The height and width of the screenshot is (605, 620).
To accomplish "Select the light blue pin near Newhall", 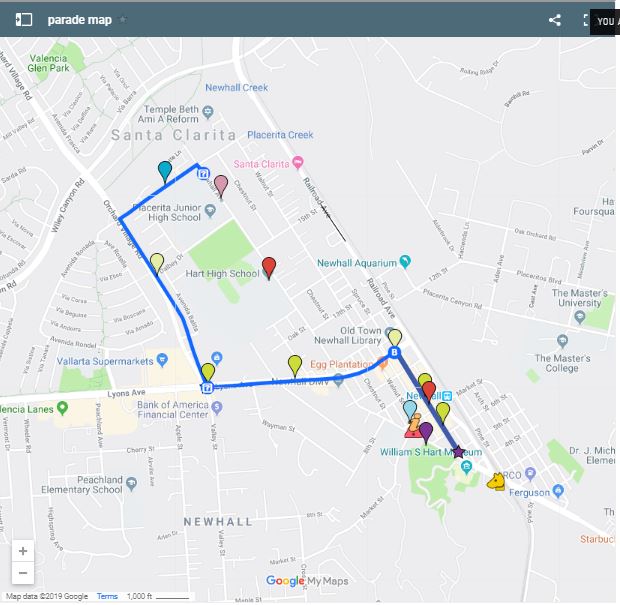I will [410, 410].
